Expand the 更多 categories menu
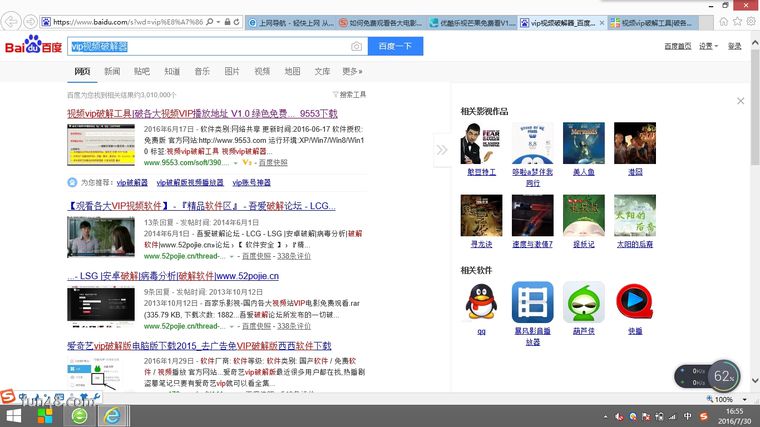 [x=352, y=71]
